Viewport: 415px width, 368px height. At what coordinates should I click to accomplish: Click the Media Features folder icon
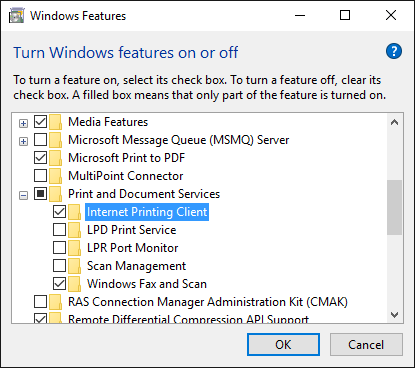click(55, 122)
